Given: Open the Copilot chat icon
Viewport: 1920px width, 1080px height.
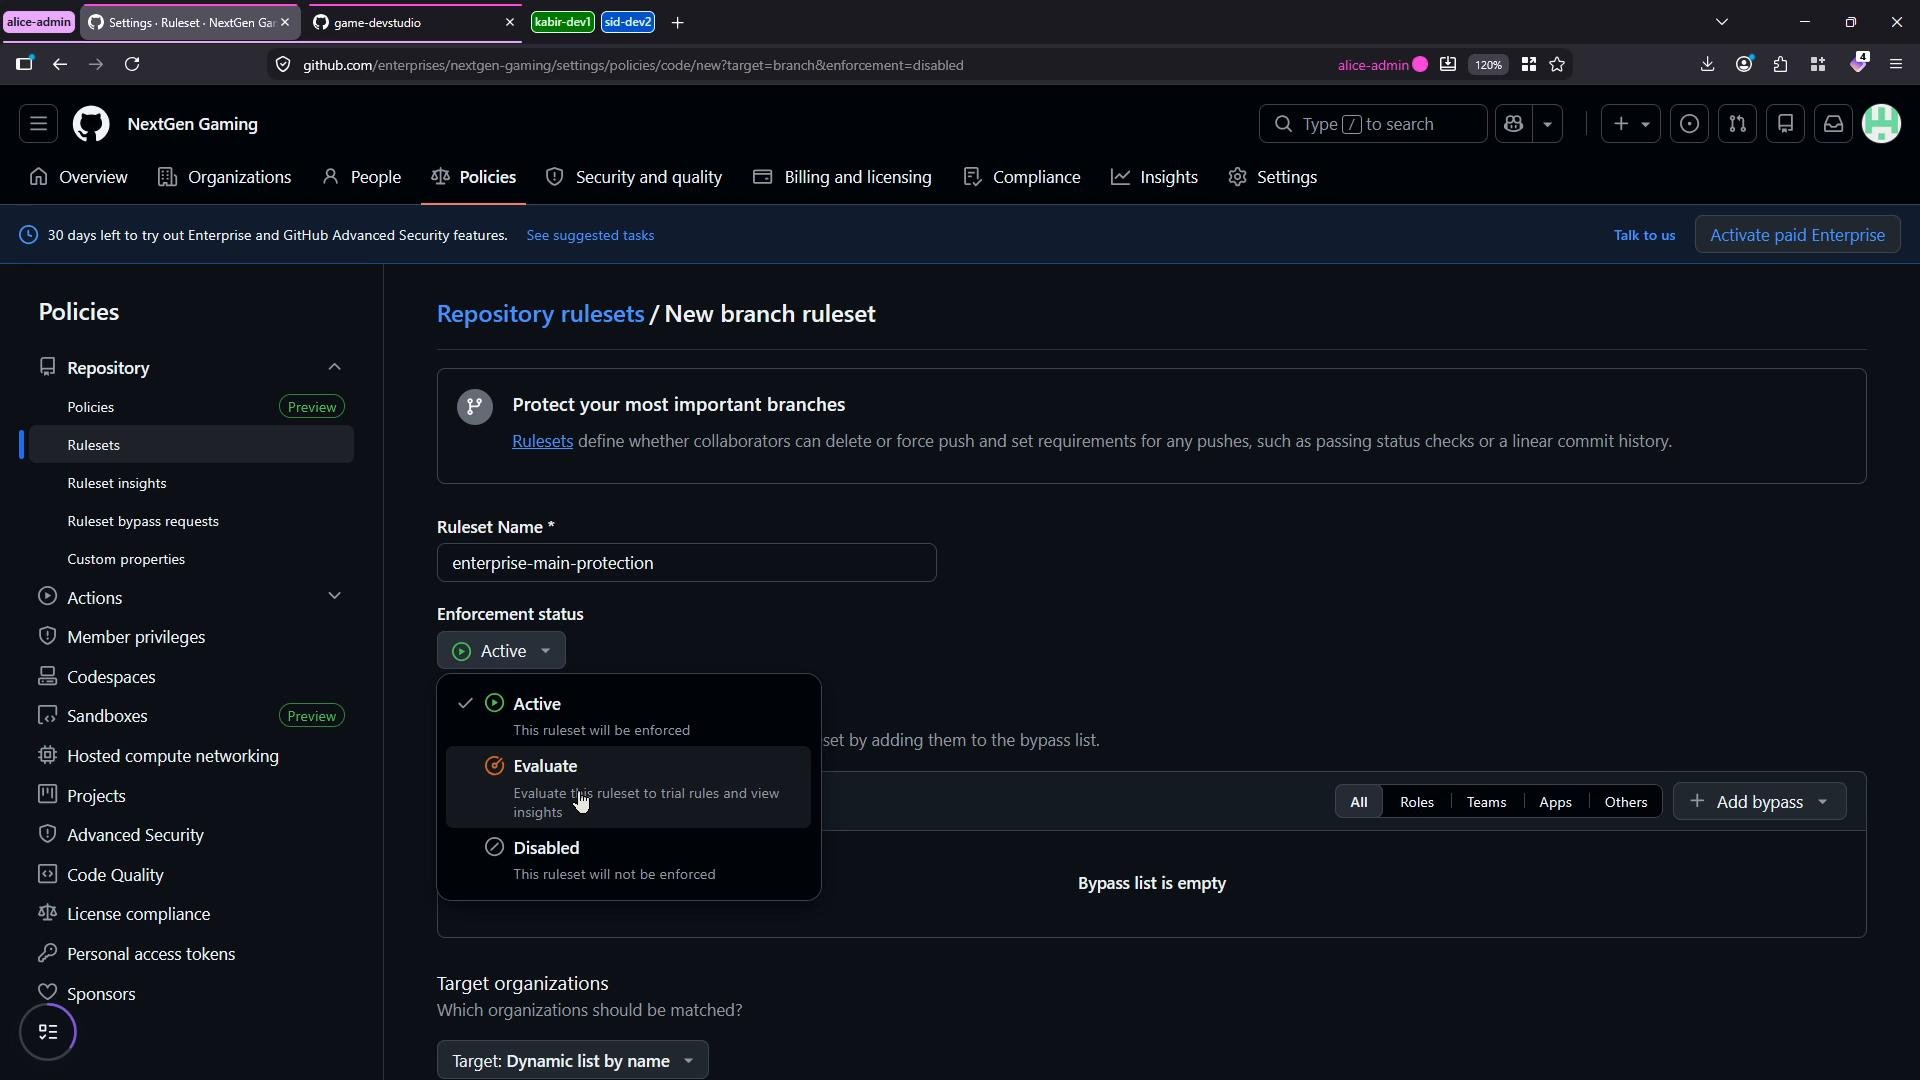Looking at the screenshot, I should tap(1514, 124).
